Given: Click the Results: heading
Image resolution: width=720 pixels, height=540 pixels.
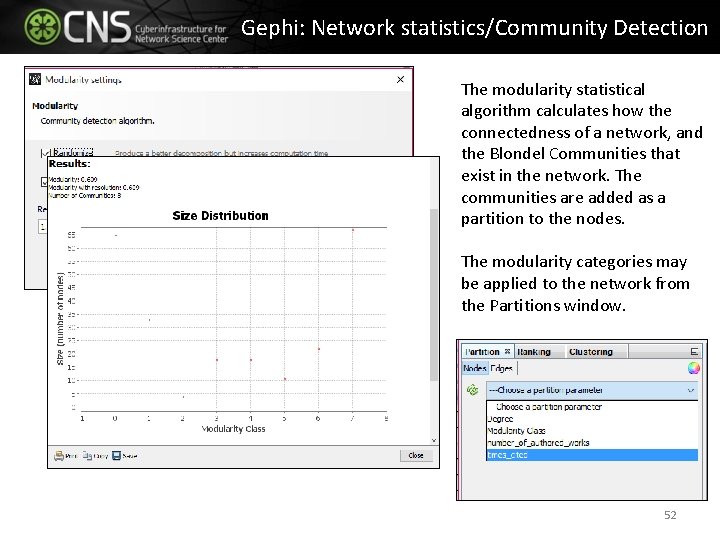Looking at the screenshot, I should [70, 164].
